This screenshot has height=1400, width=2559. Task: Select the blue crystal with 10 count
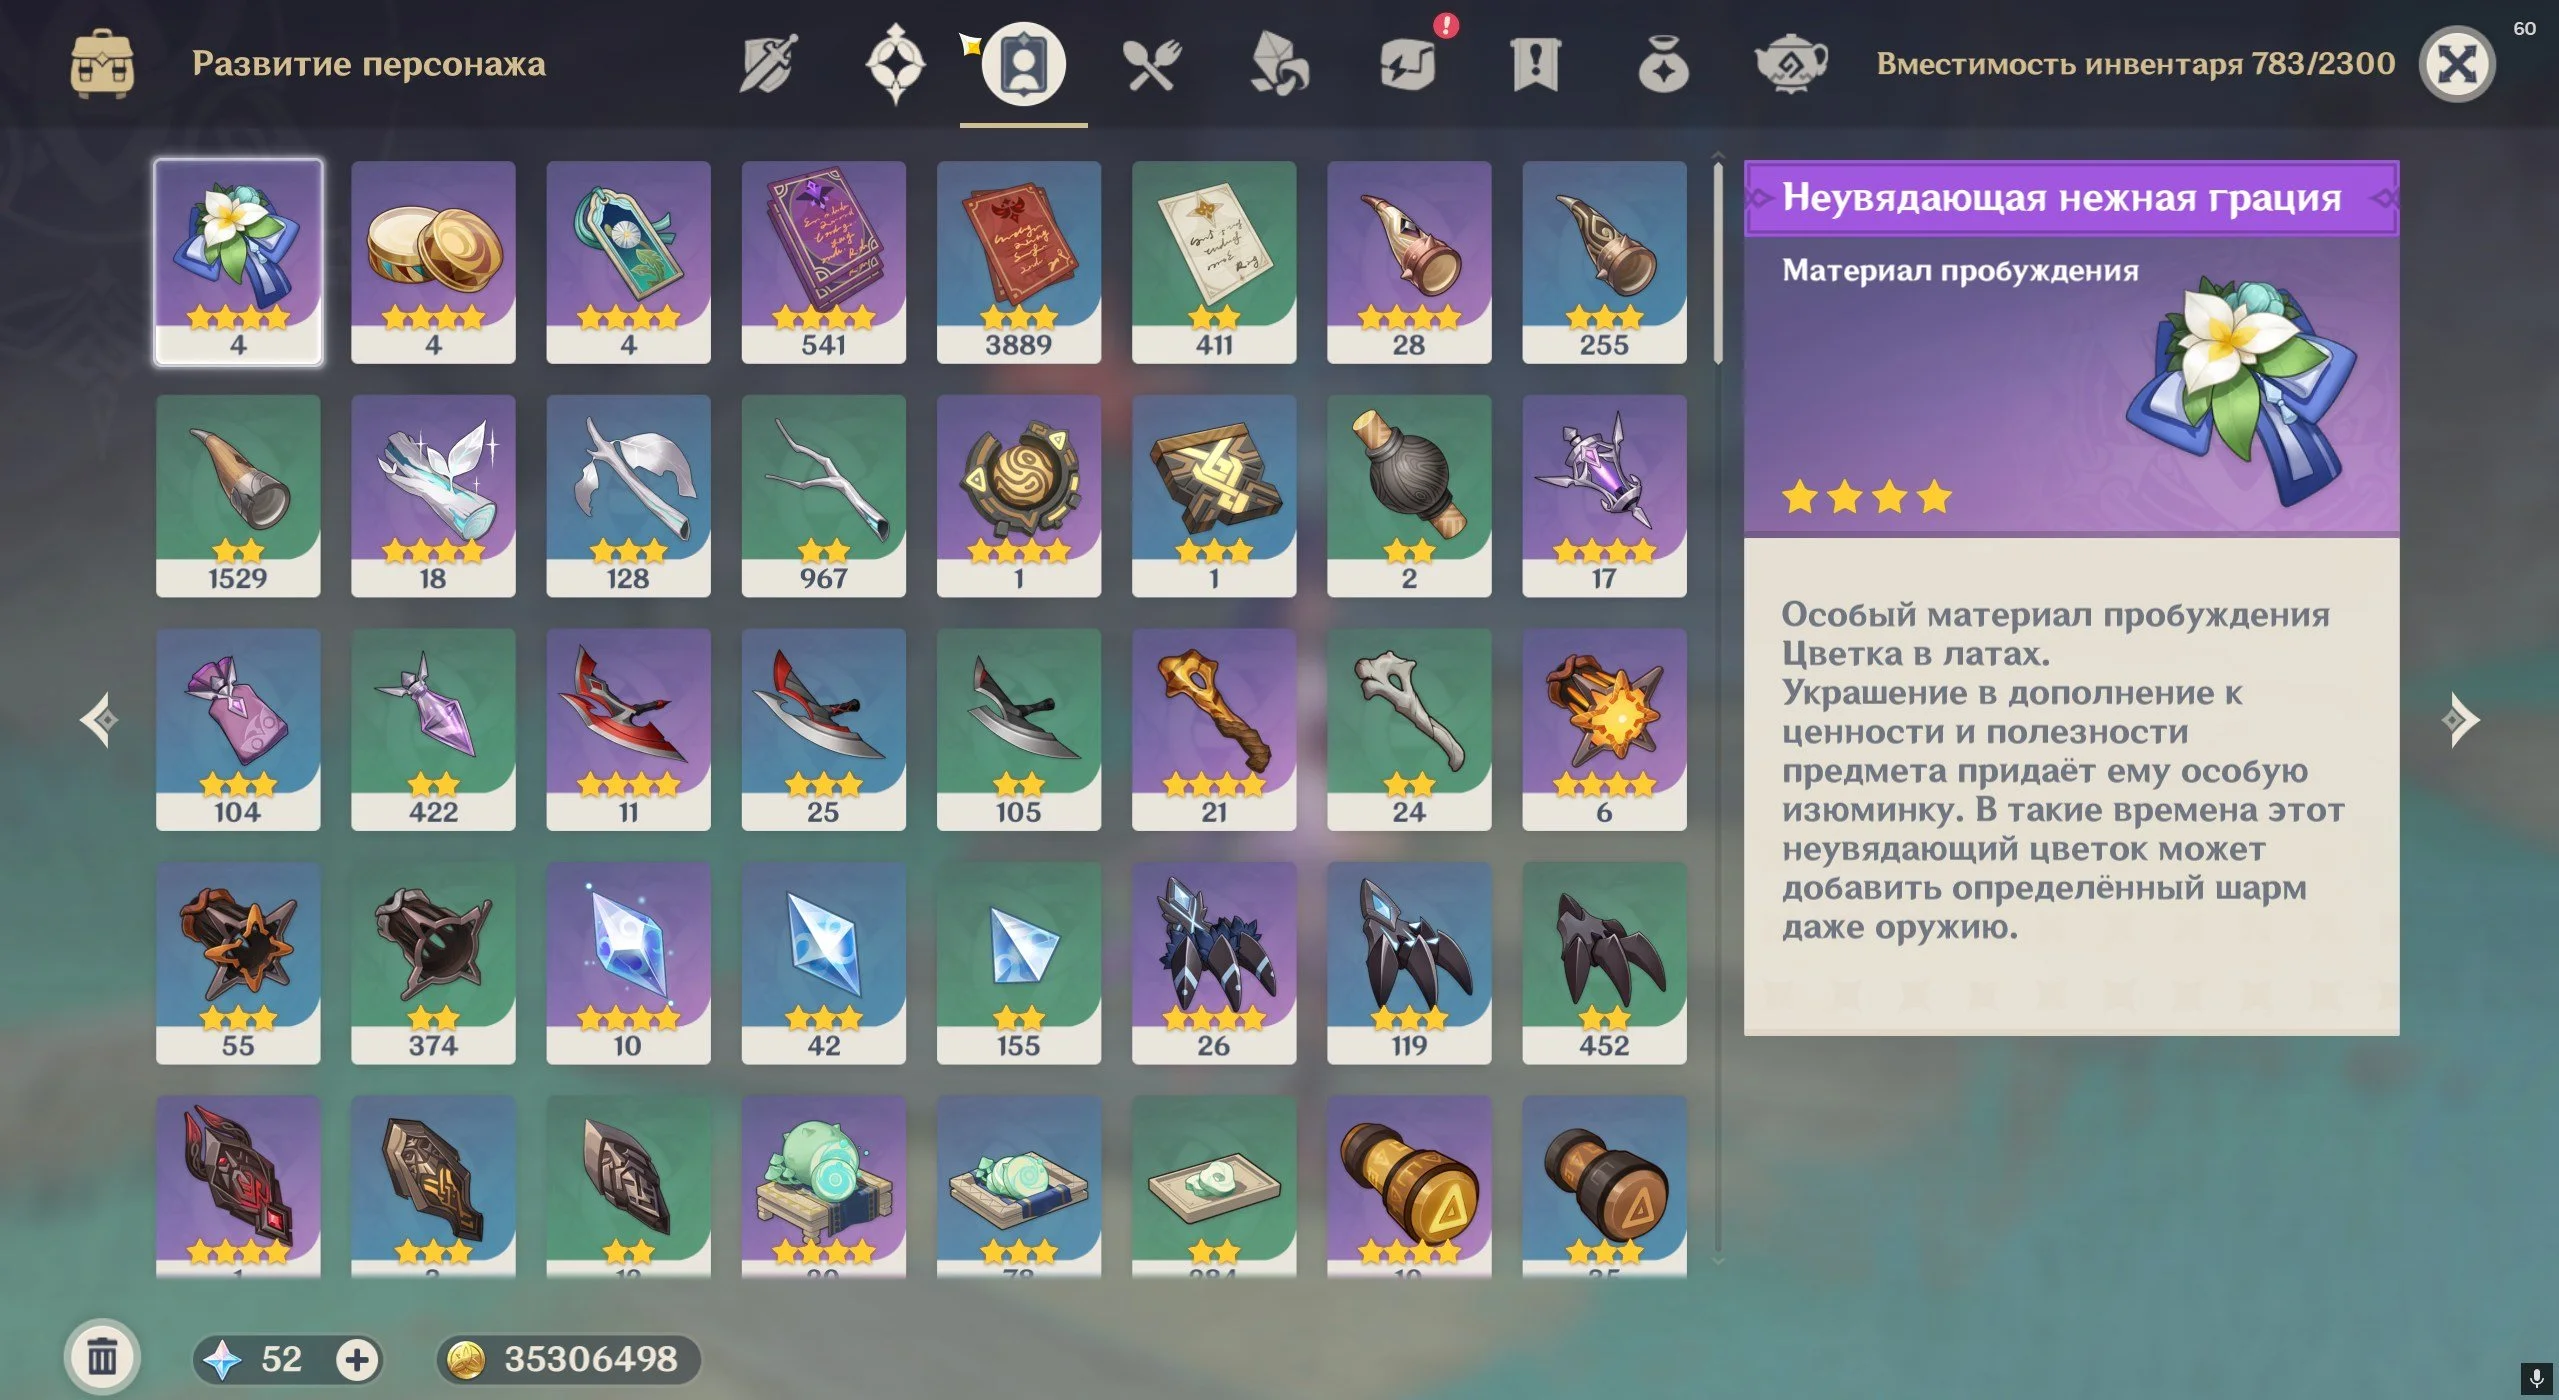(x=628, y=963)
